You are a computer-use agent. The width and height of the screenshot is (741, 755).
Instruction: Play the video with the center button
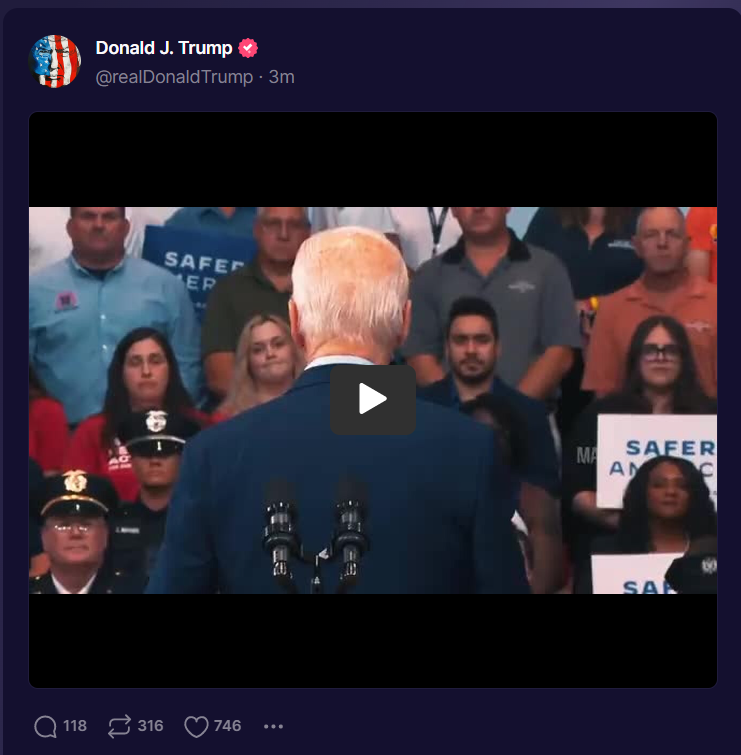373,399
